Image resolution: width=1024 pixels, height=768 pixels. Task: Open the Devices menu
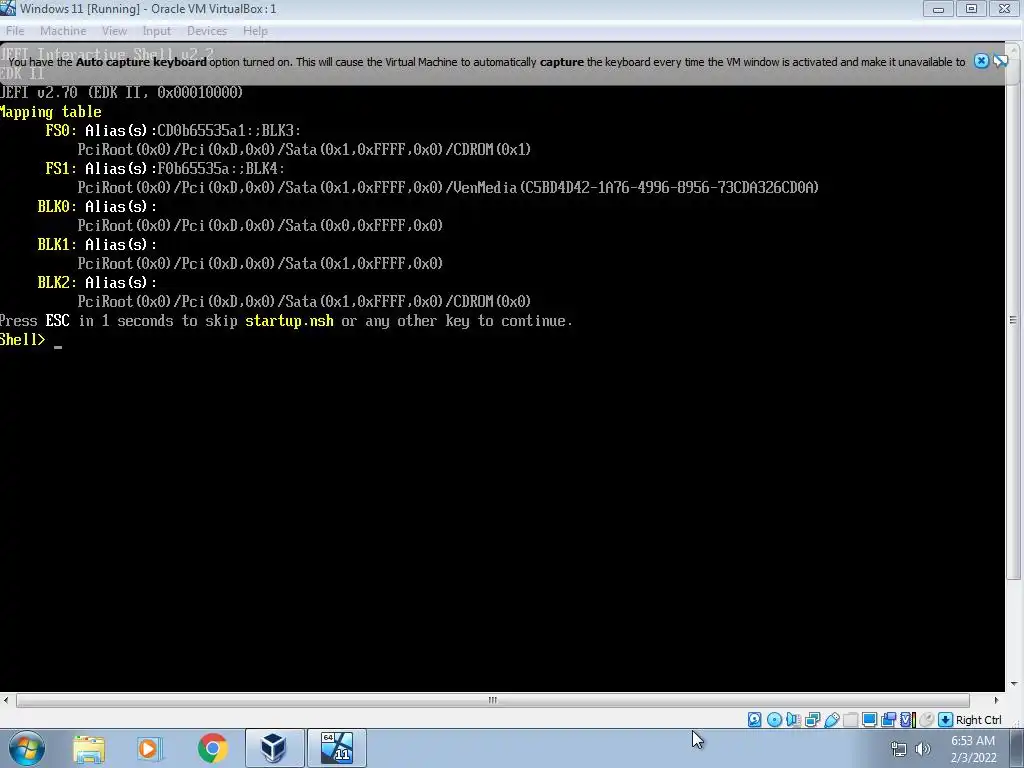[x=206, y=31]
